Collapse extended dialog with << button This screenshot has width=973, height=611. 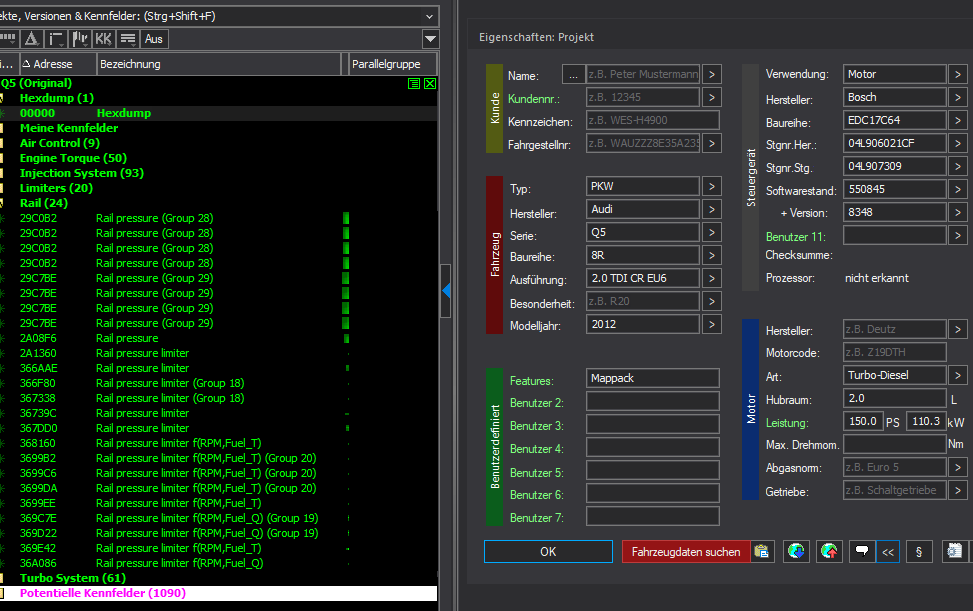click(887, 551)
